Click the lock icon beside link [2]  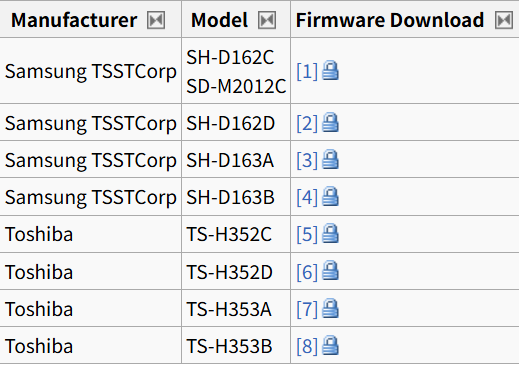[330, 123]
